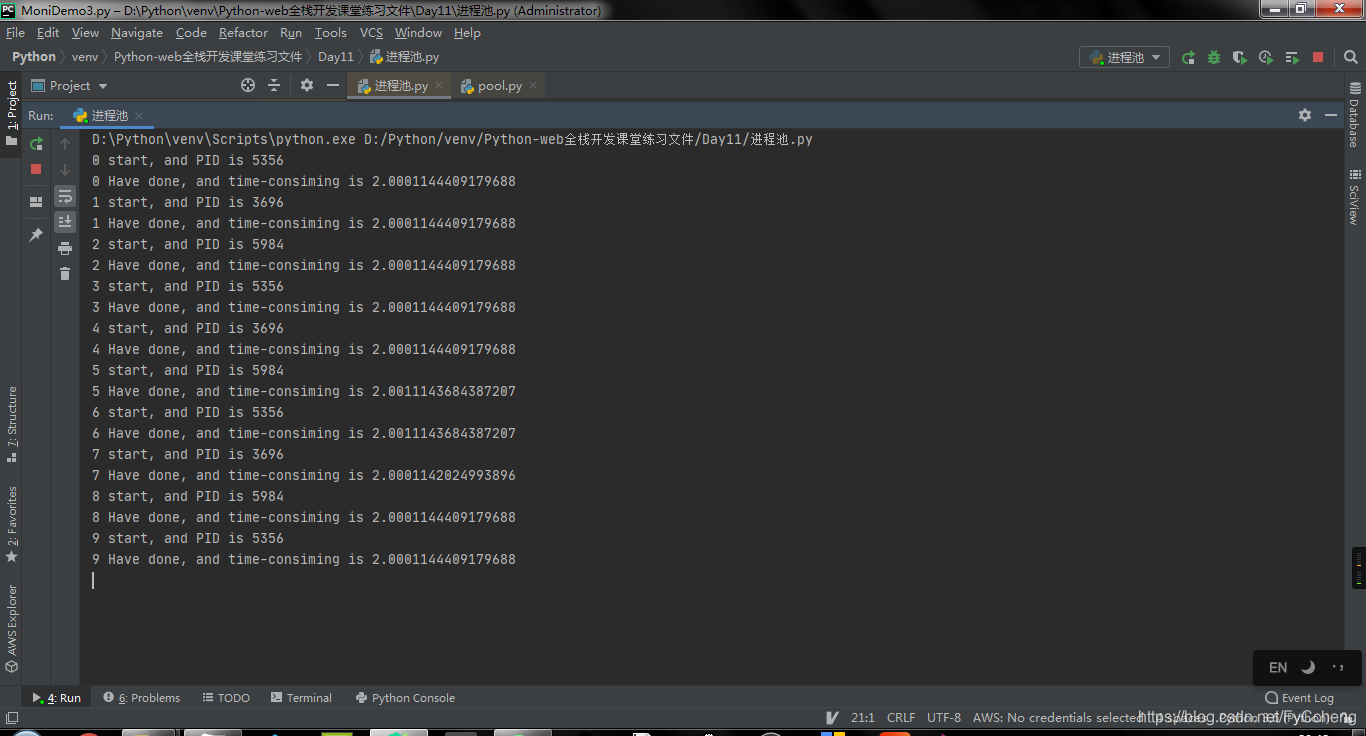The image size is (1366, 736).
Task: Open the 6: Problems bottom tab
Action: (x=142, y=698)
